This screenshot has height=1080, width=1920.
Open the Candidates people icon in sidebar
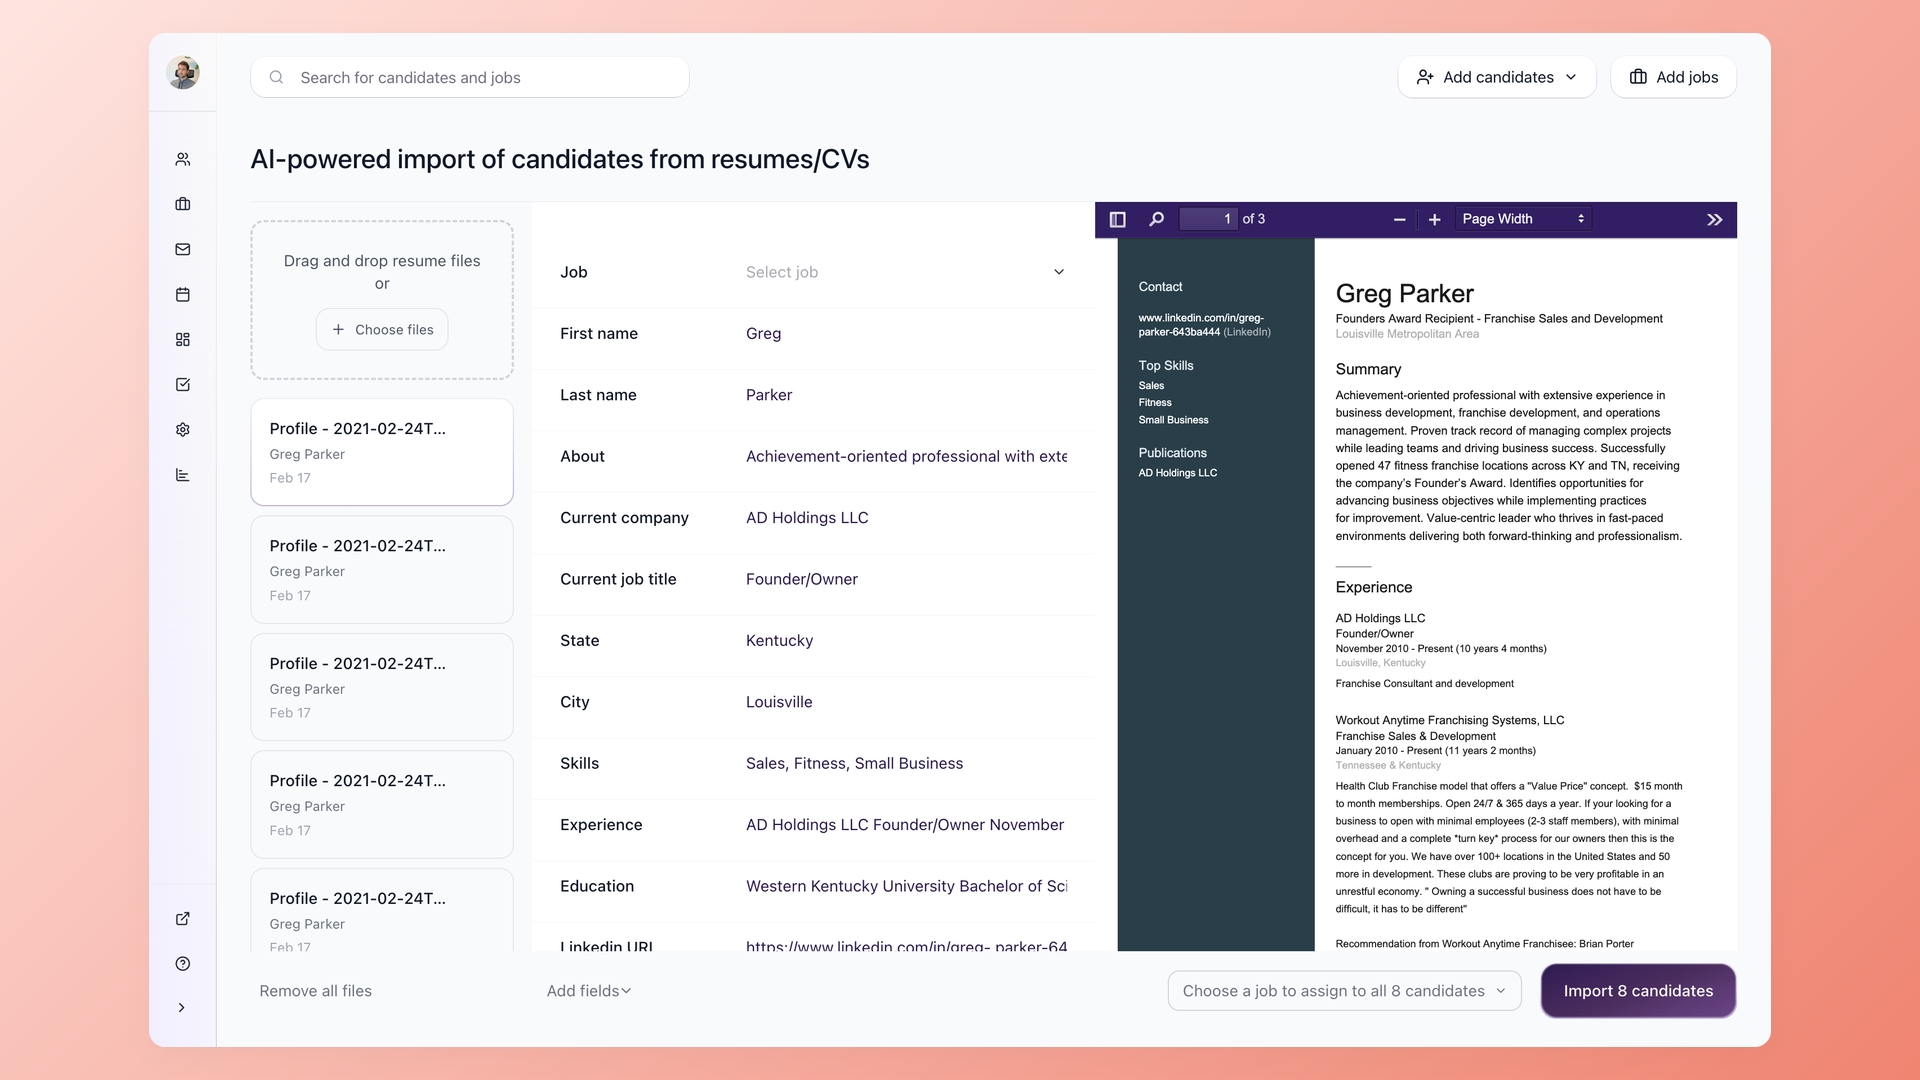183,159
